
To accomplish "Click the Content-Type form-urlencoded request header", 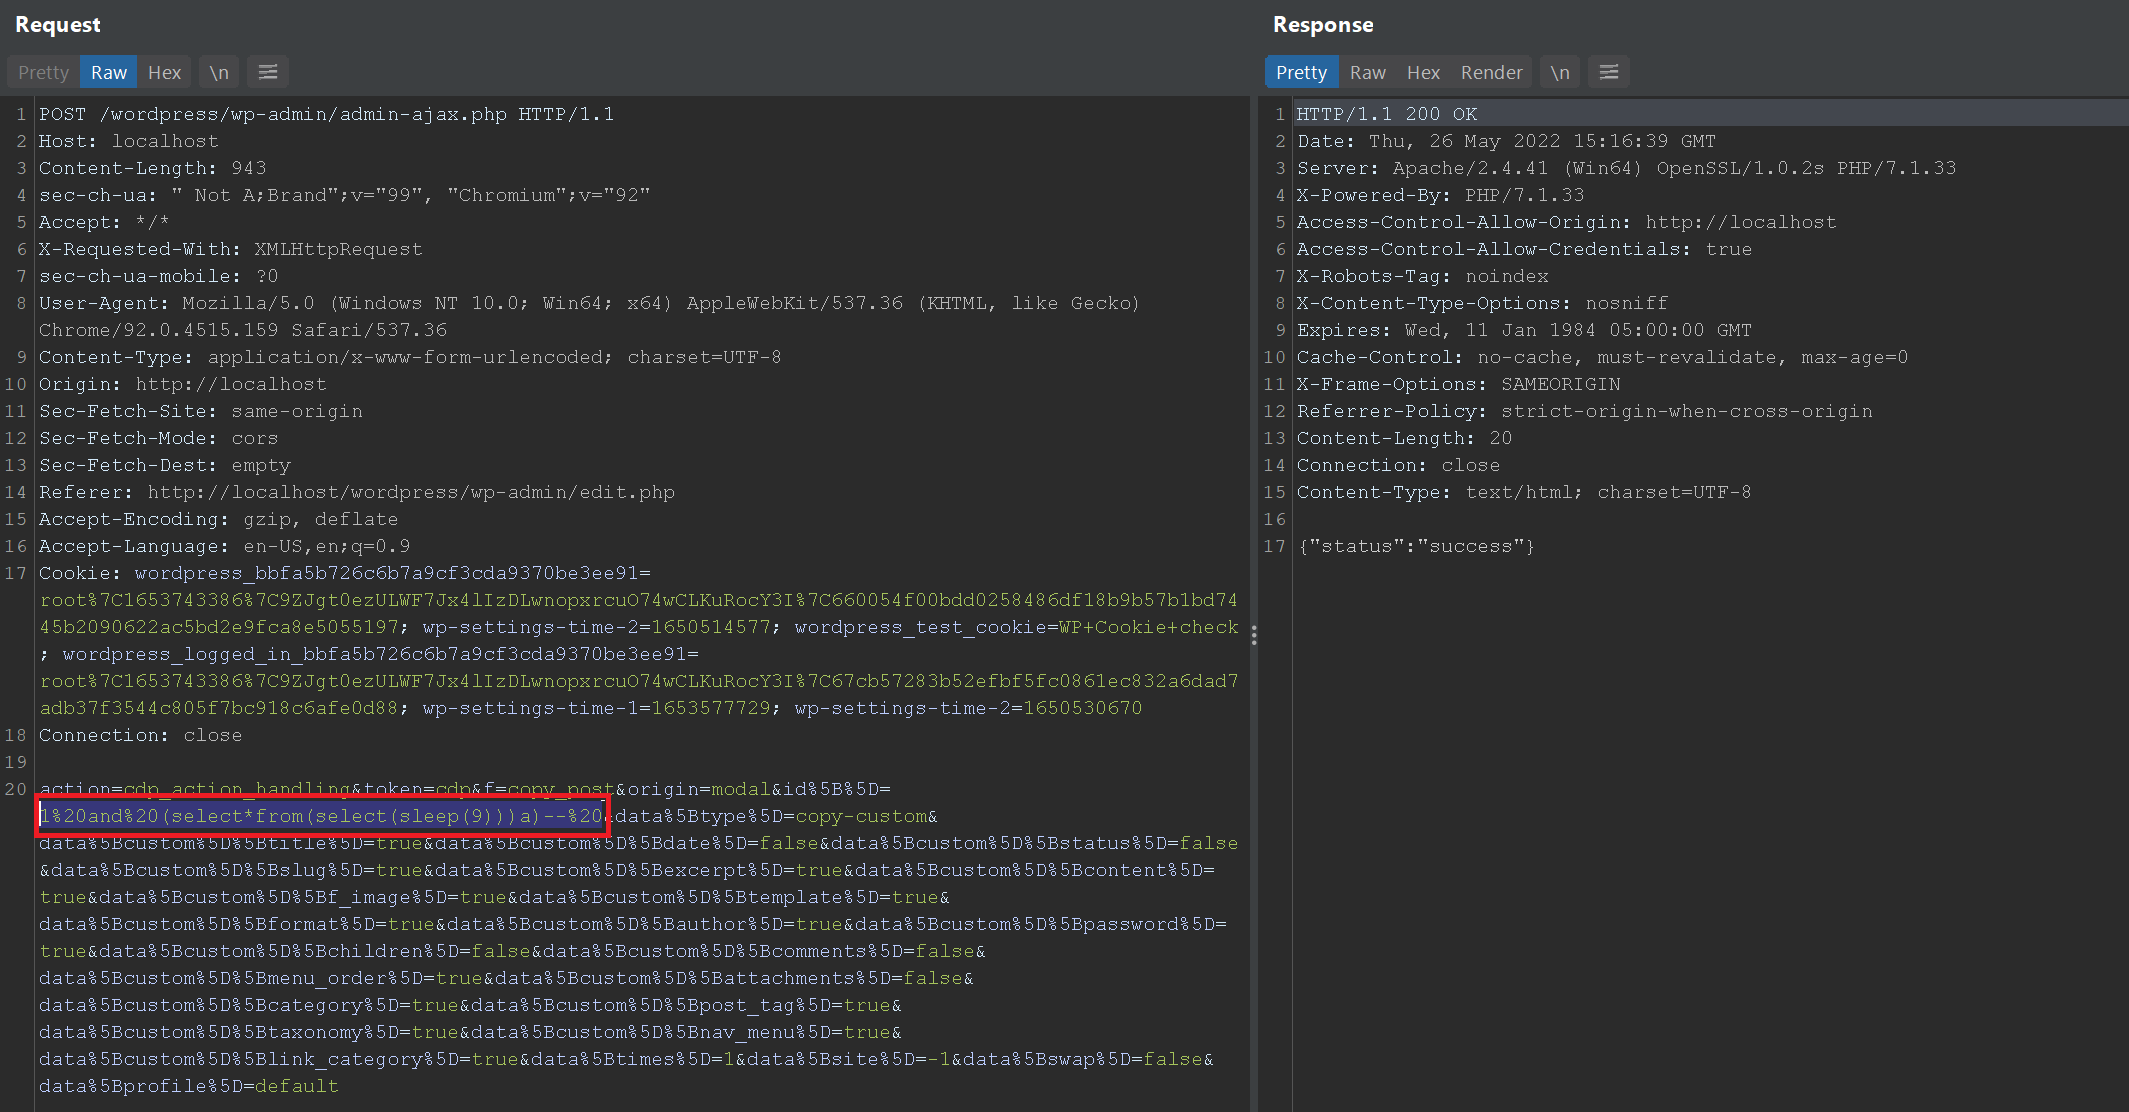I will [410, 357].
